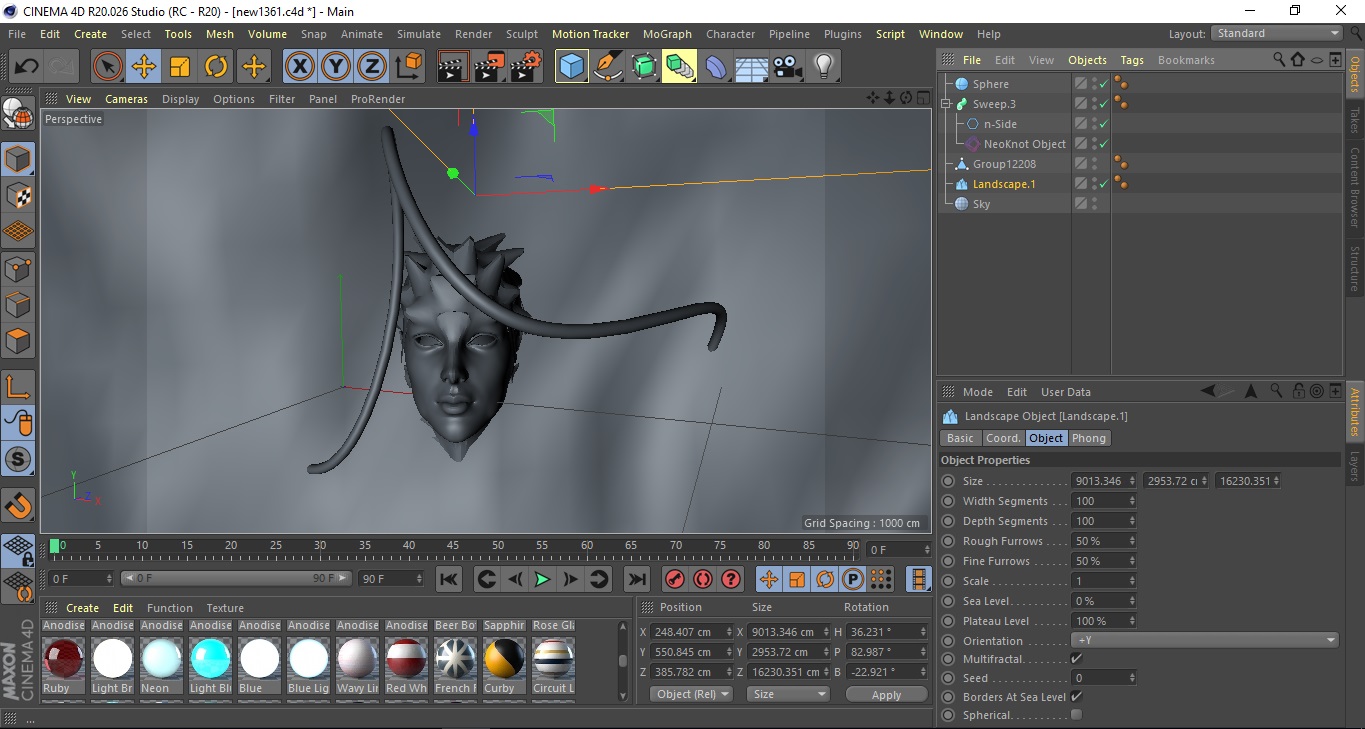Toggle Sphere visibility dots
The height and width of the screenshot is (729, 1365).
[x=1094, y=84]
